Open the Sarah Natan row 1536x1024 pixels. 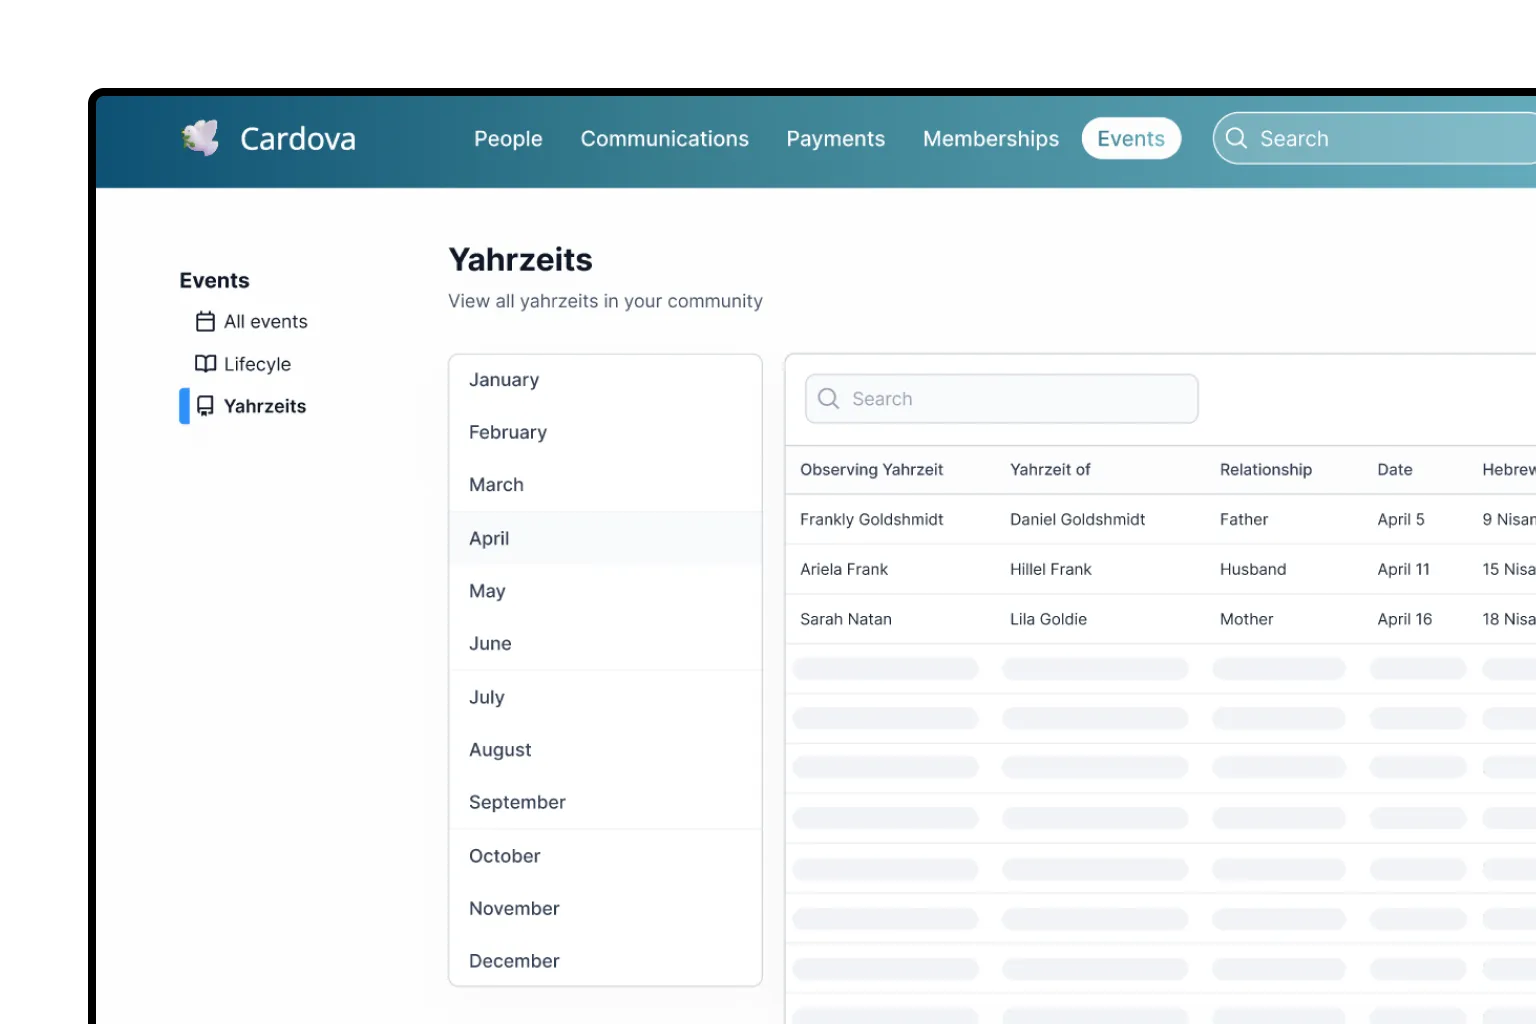tap(1161, 619)
